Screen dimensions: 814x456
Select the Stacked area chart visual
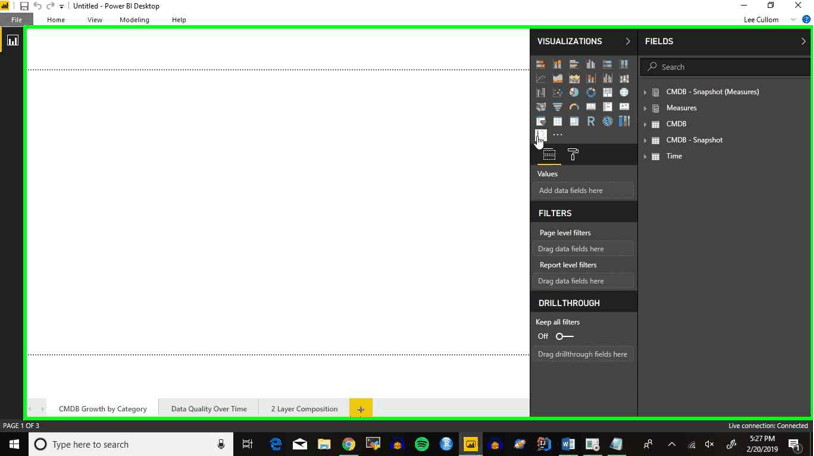click(574, 78)
